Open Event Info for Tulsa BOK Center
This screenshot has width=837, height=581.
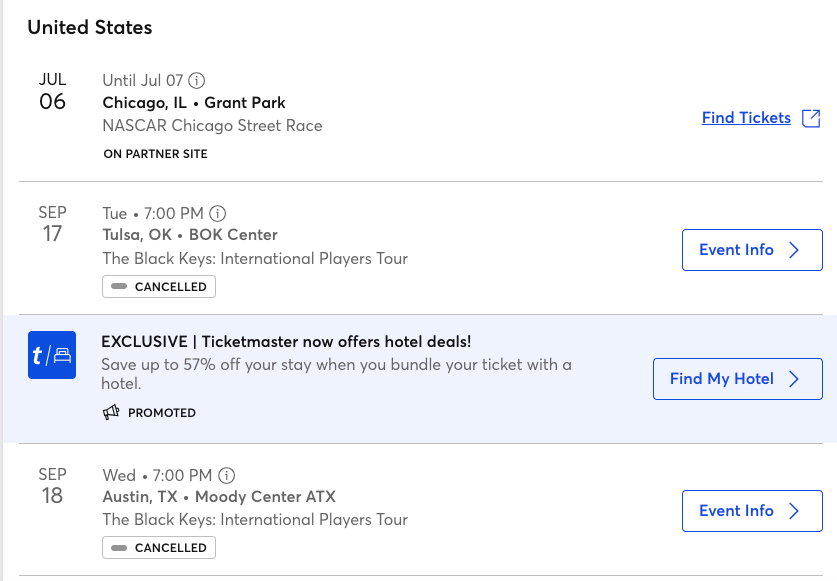point(751,250)
